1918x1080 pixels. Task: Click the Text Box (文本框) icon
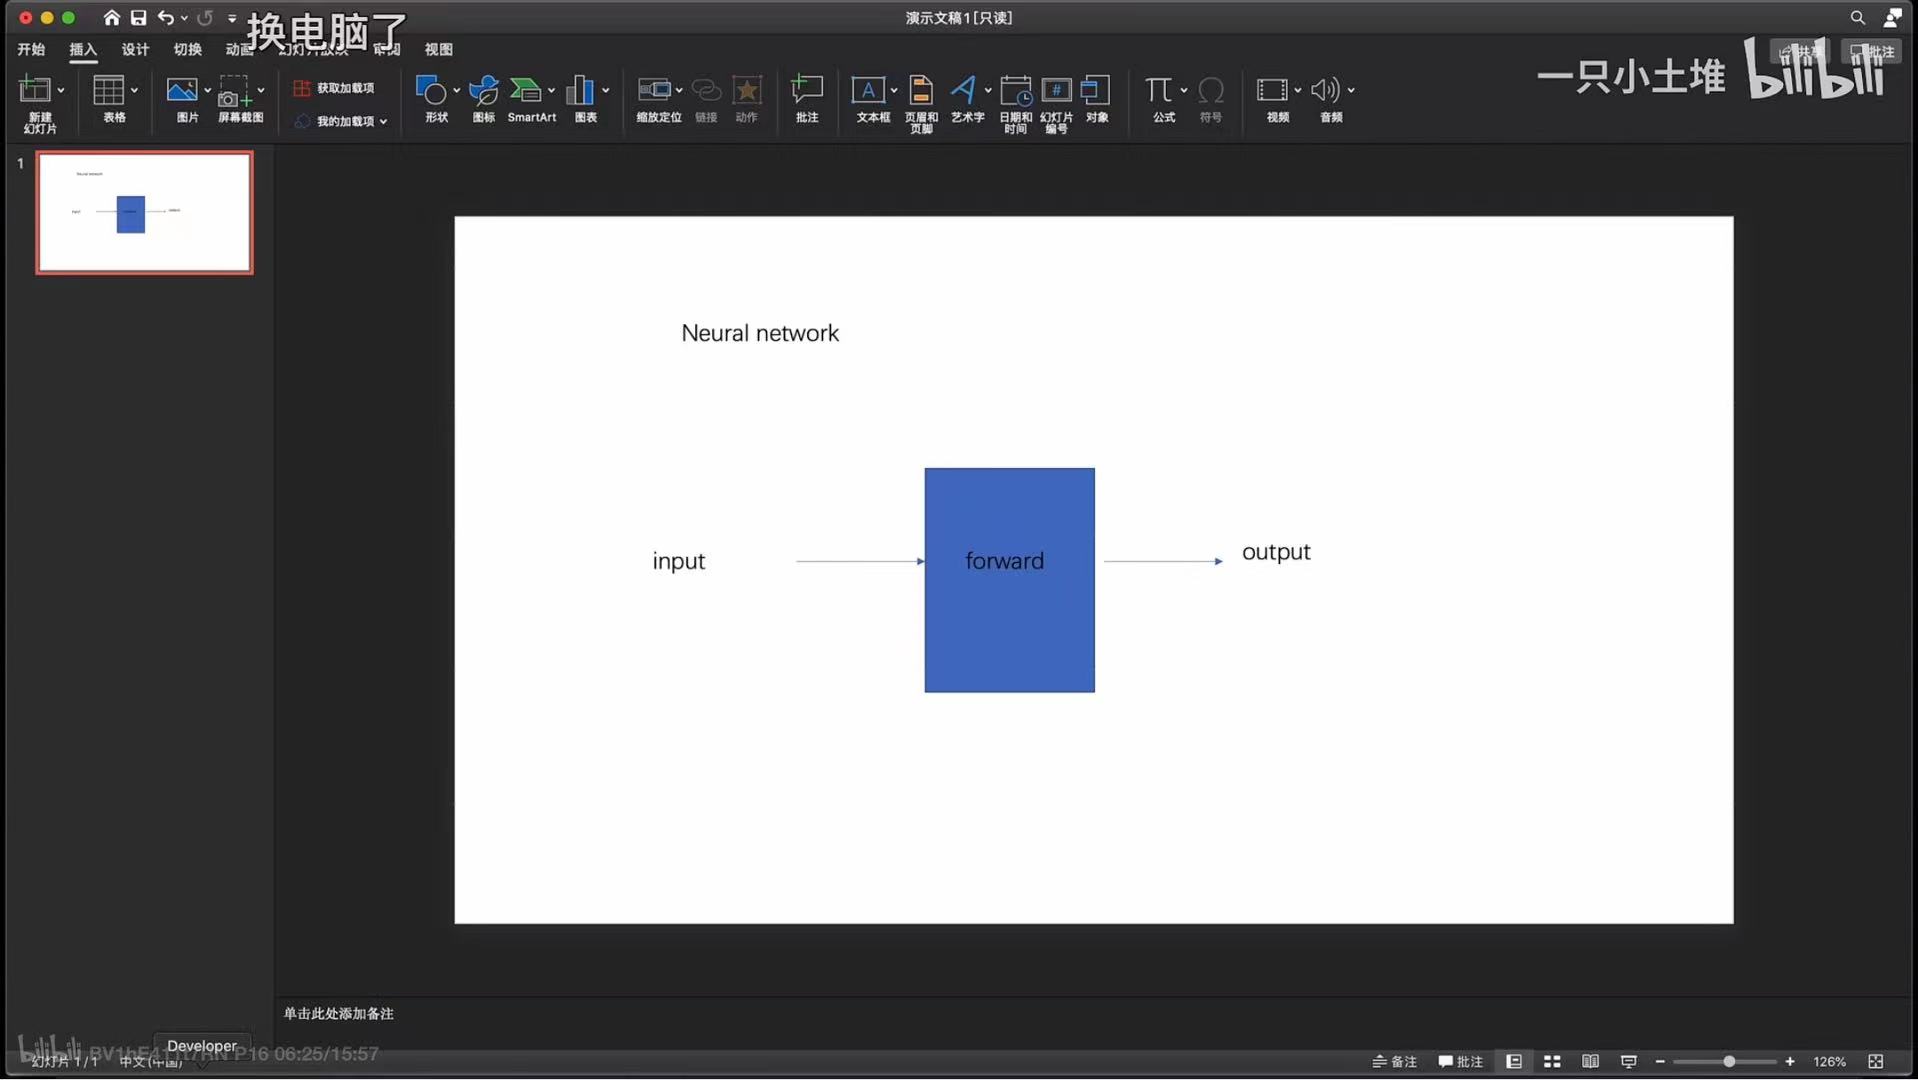coord(867,90)
